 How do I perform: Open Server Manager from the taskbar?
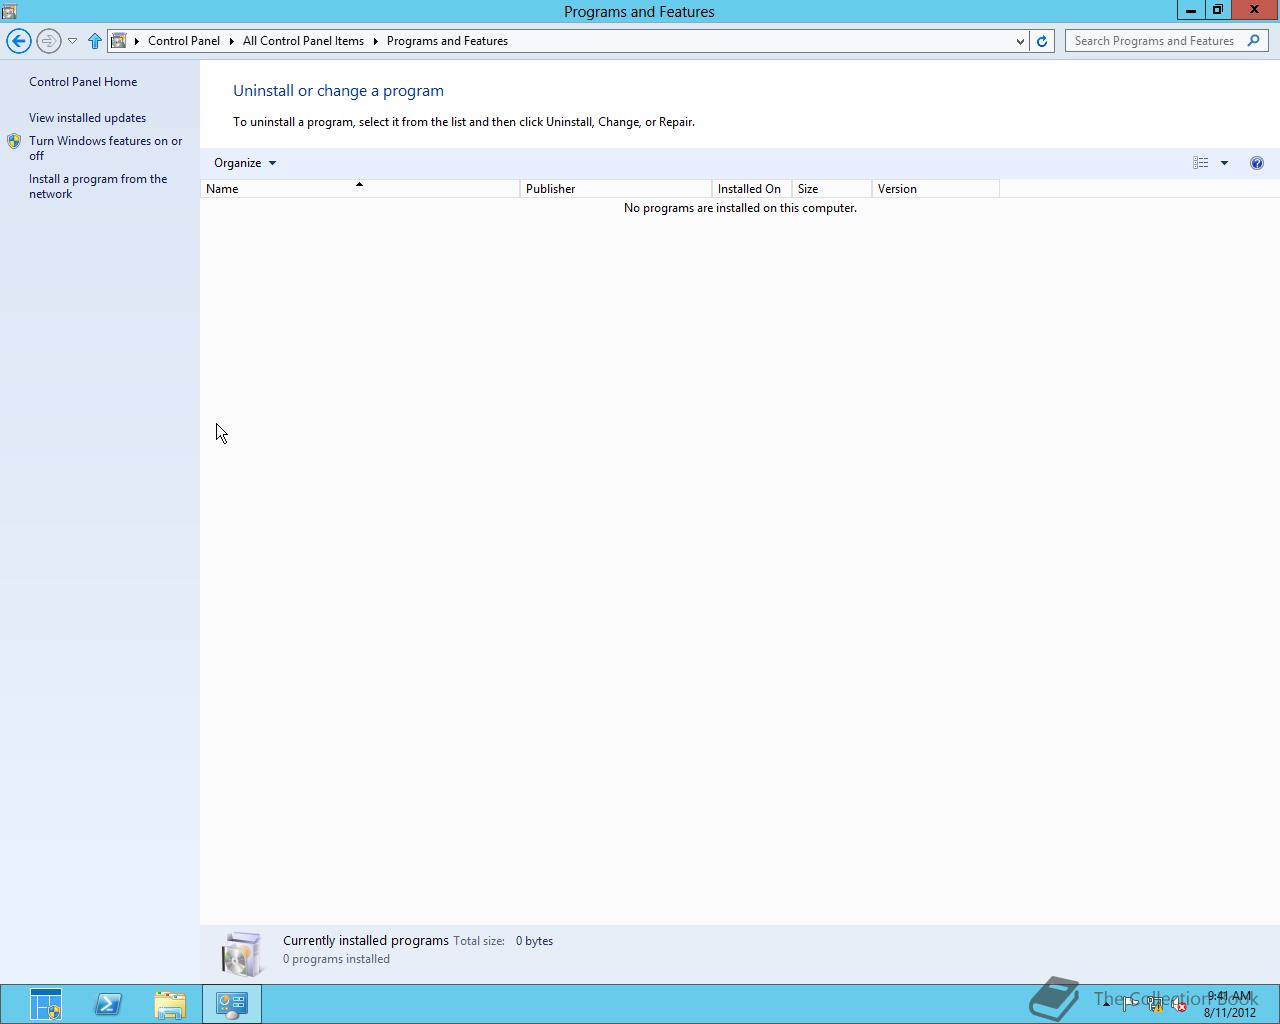[46, 1004]
